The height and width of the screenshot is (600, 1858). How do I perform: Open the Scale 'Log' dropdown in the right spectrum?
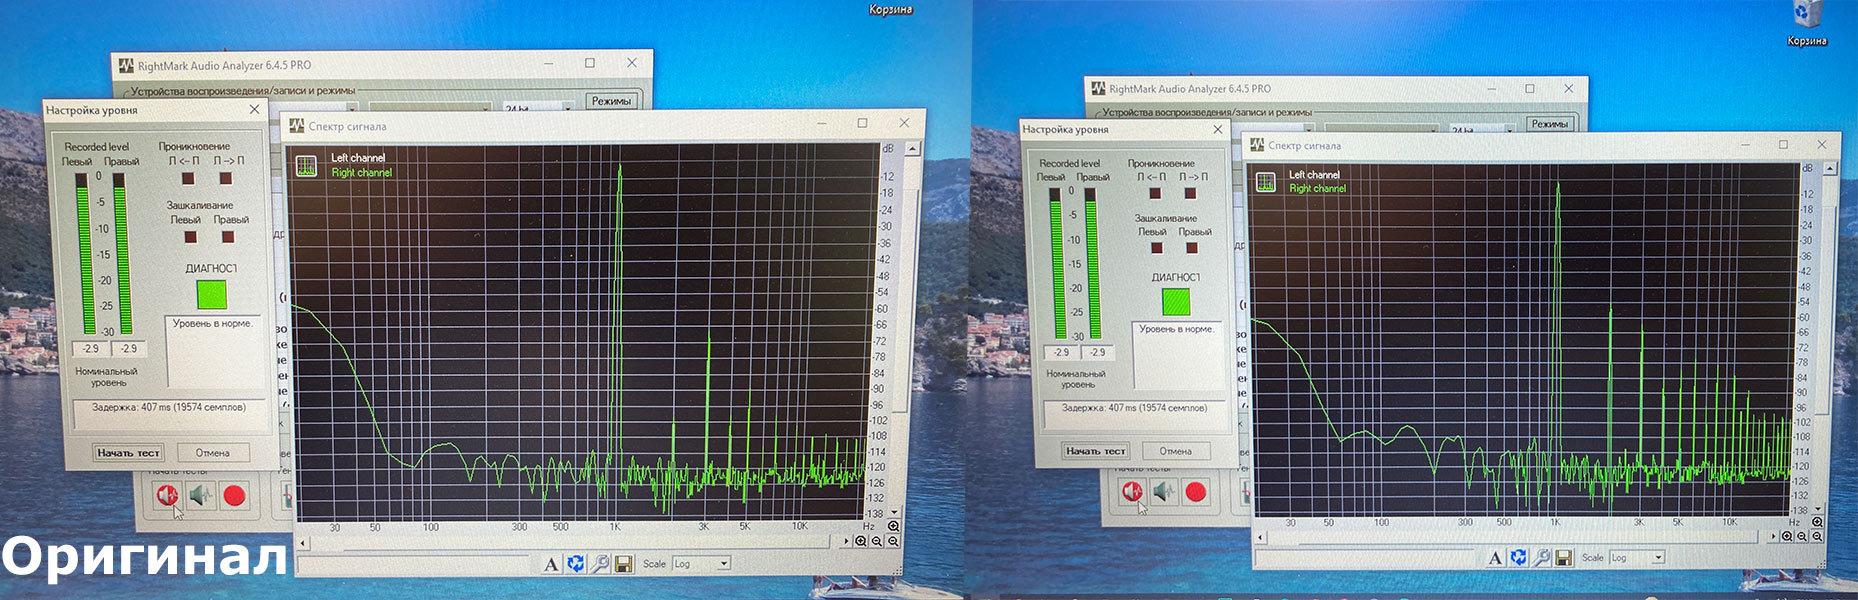pyautogui.click(x=1636, y=558)
